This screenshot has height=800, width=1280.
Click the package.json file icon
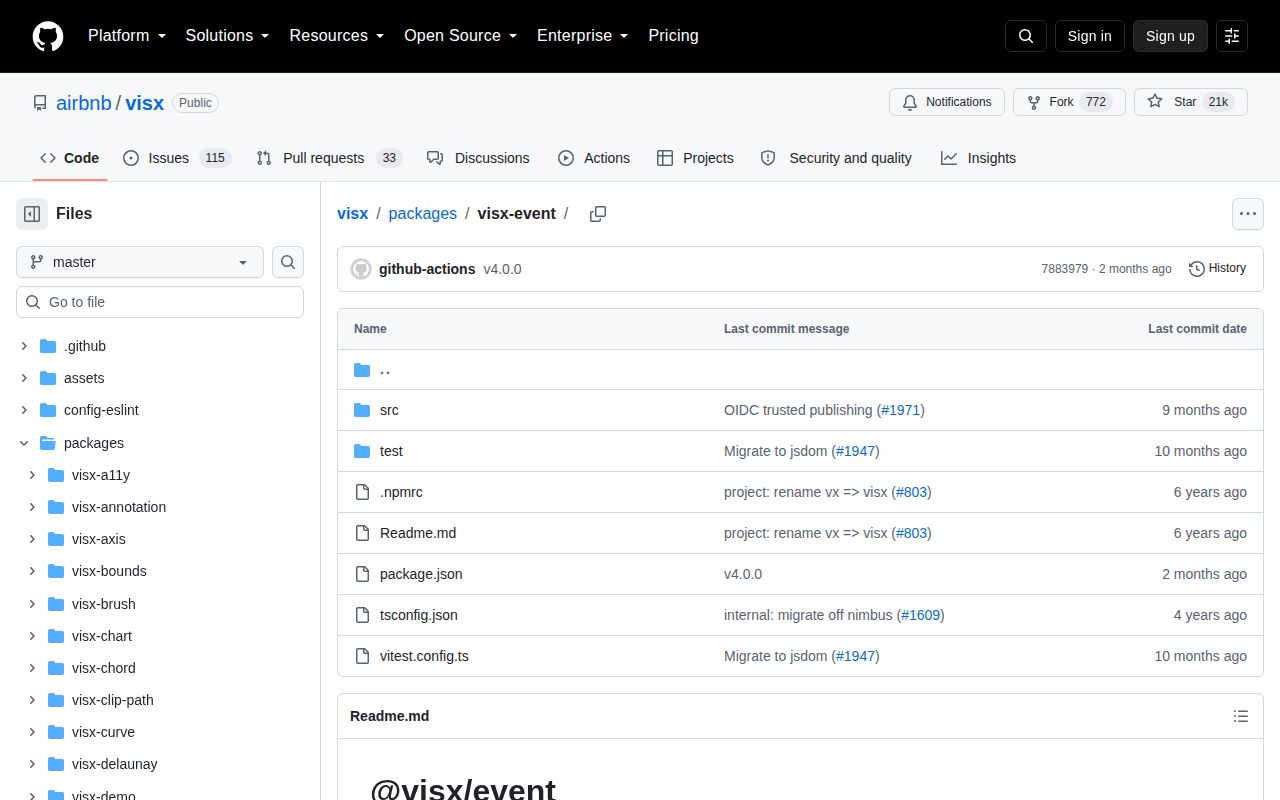click(x=362, y=574)
